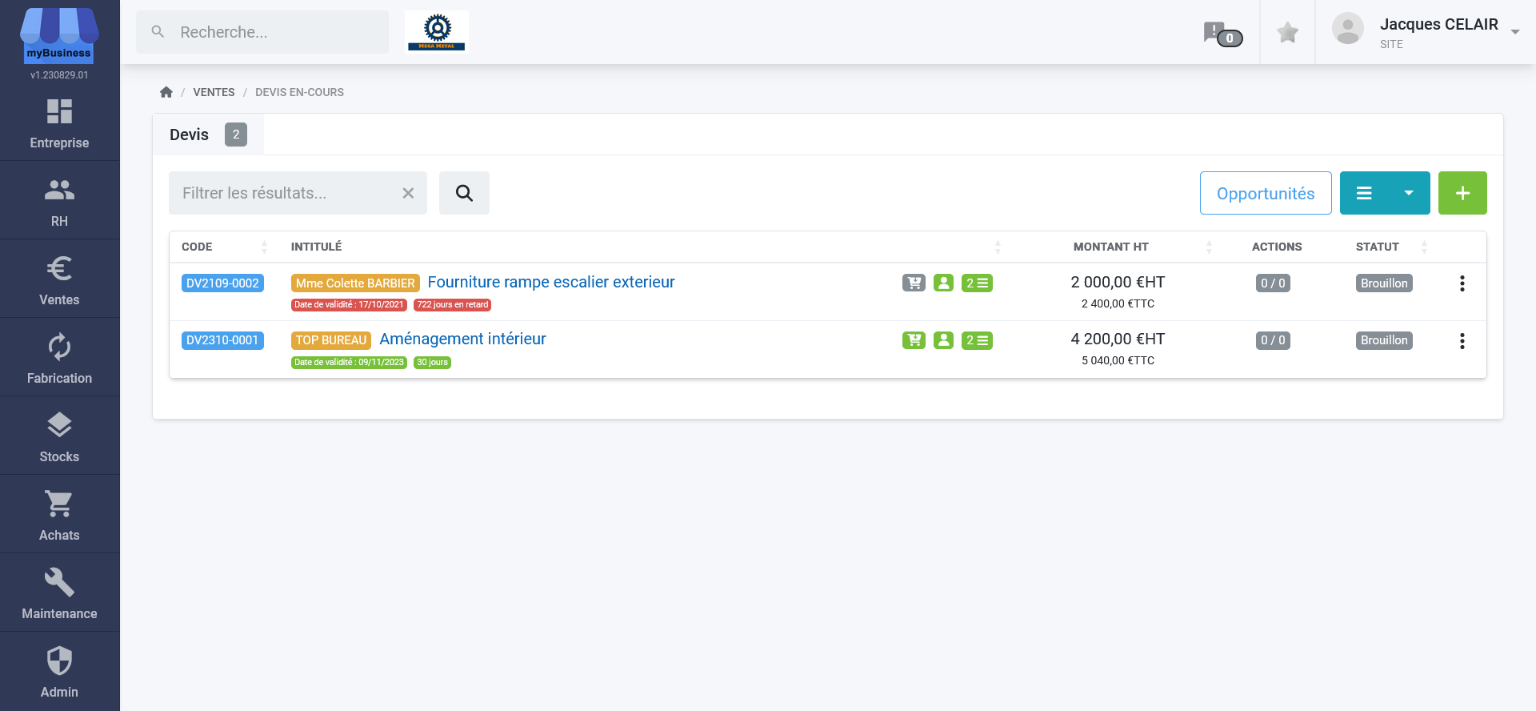Viewport: 1536px width, 711px height.
Task: Clear the filter field with X
Action: pyautogui.click(x=408, y=193)
